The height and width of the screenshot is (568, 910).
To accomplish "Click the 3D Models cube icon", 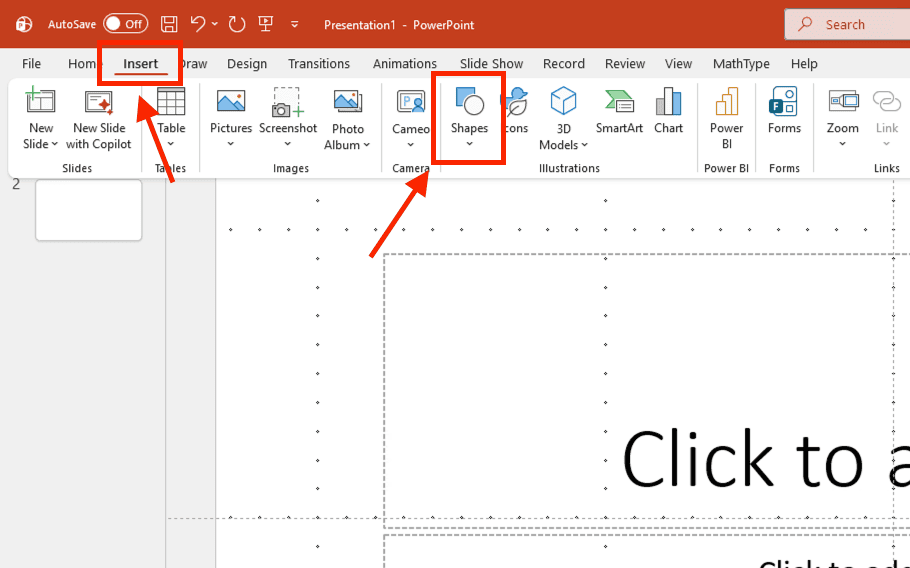I will [563, 101].
